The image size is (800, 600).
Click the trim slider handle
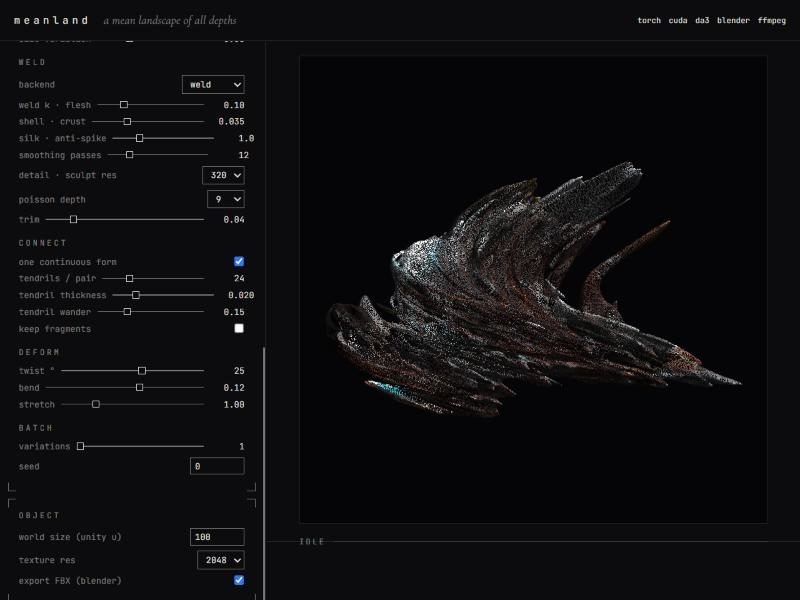[73, 219]
